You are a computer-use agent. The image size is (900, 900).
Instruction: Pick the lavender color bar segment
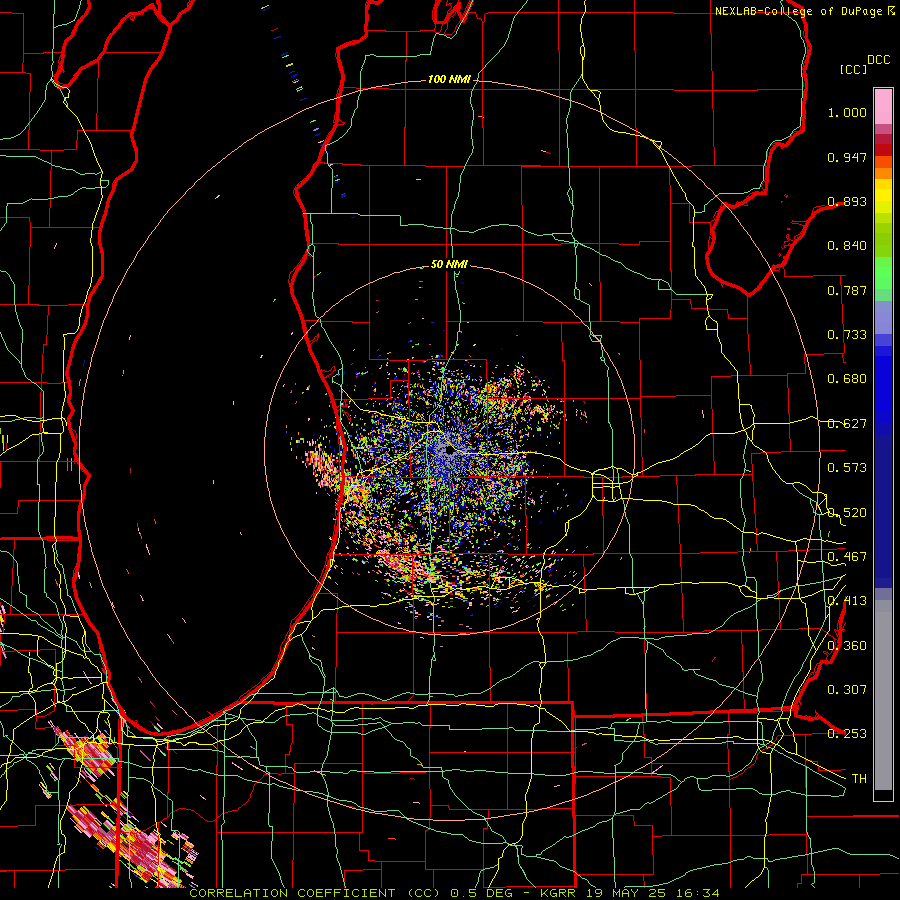tap(883, 317)
